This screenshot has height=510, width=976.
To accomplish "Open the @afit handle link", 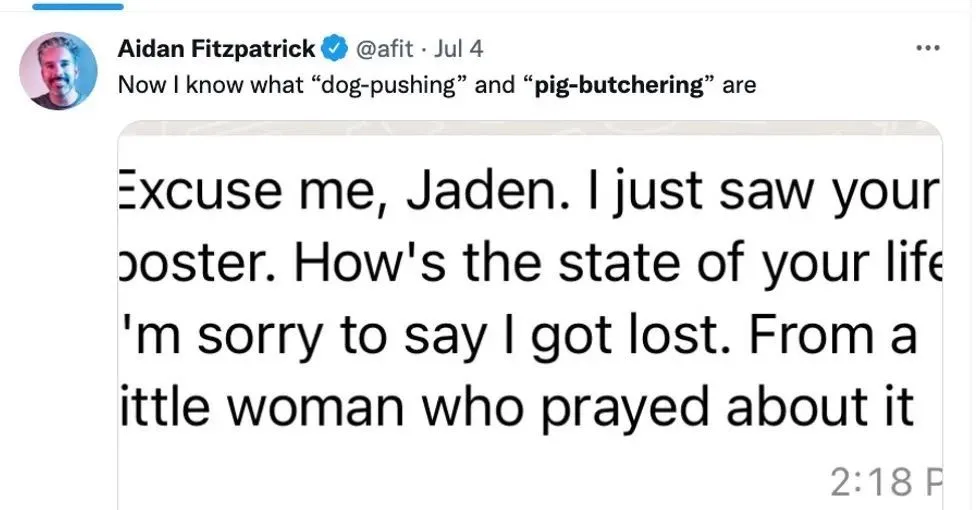I will pyautogui.click(x=384, y=48).
